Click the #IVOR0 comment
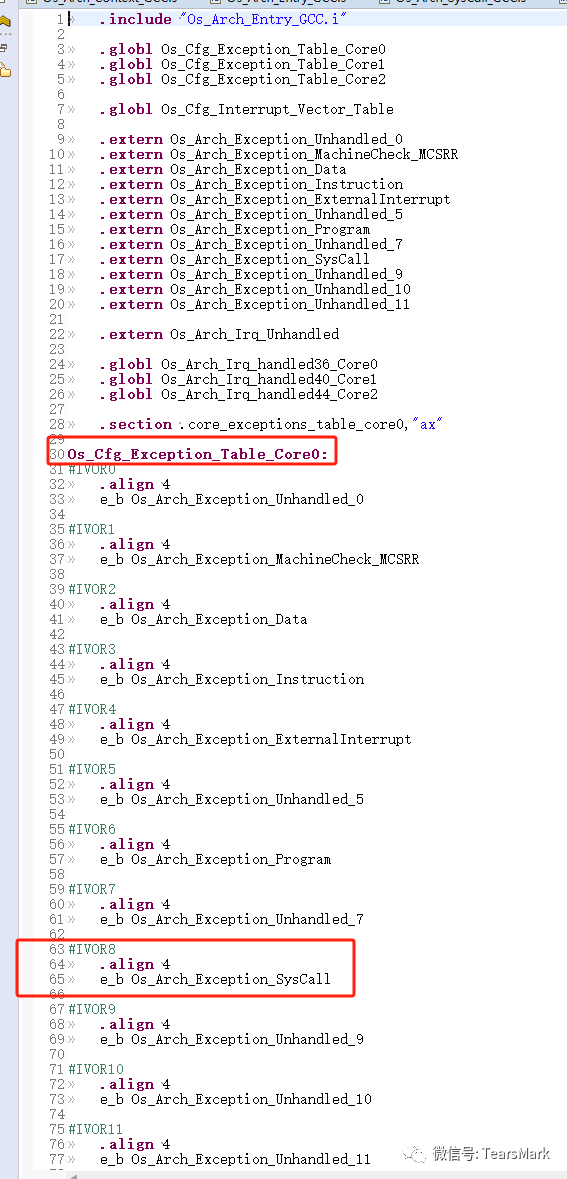Image resolution: width=567 pixels, height=1179 pixels. (92, 469)
